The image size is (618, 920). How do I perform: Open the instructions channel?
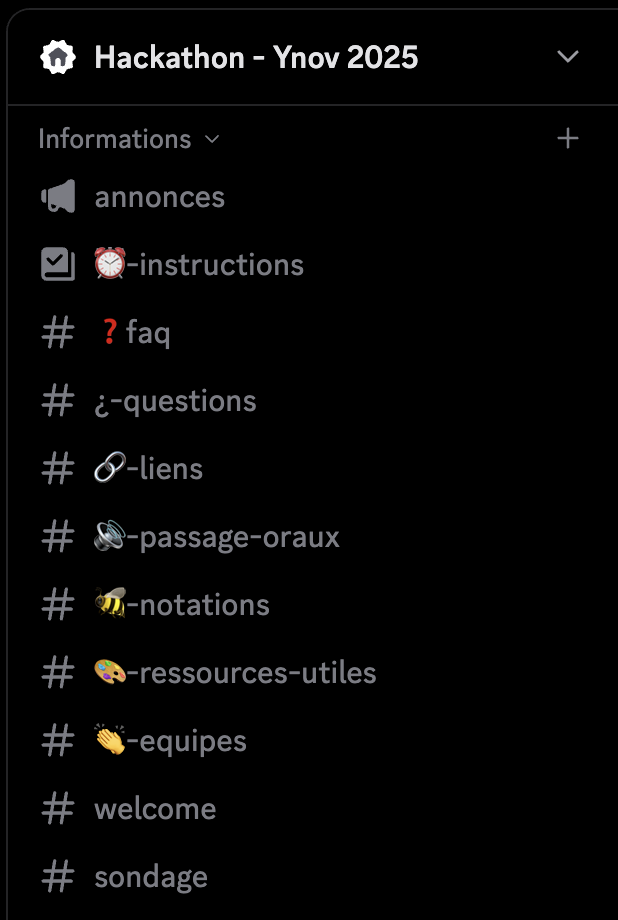click(198, 265)
